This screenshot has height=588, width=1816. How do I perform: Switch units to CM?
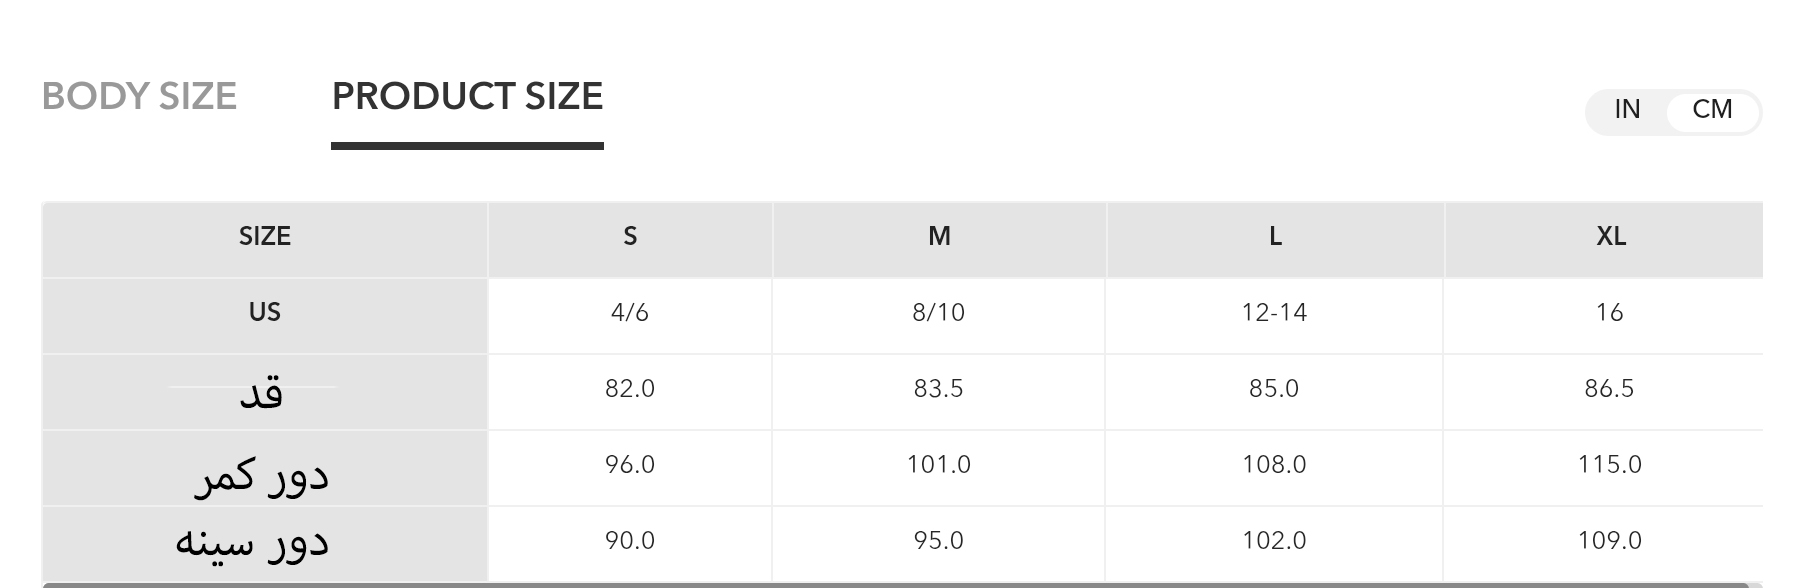1712,110
